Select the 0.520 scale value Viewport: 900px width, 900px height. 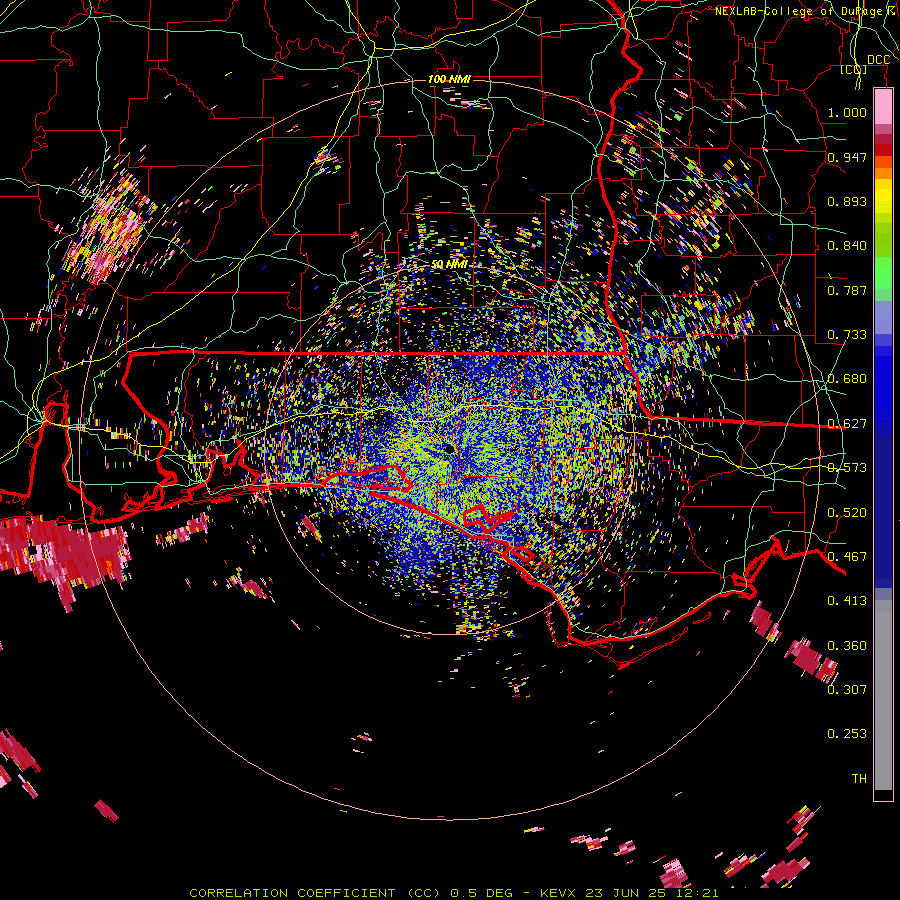pyautogui.click(x=847, y=512)
